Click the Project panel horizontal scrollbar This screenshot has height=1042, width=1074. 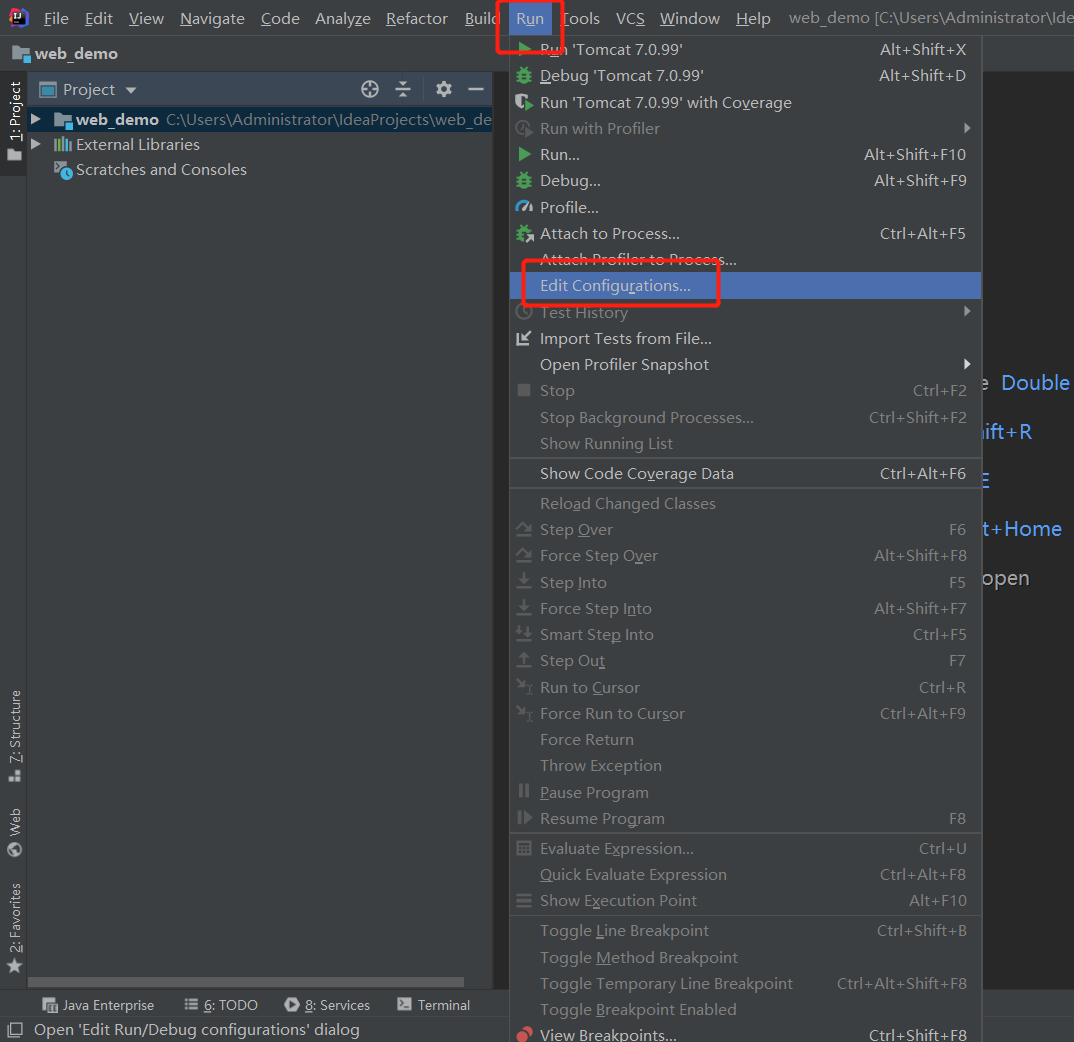pyautogui.click(x=246, y=982)
